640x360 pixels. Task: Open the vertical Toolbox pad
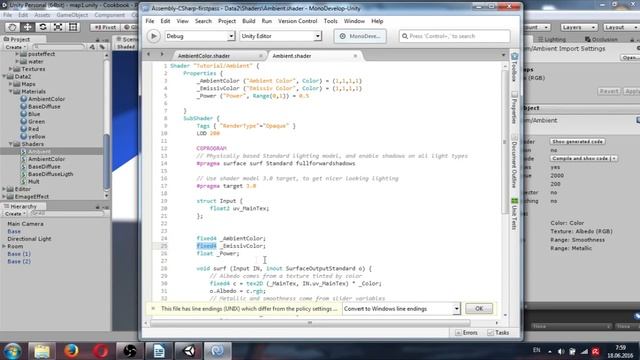(514, 67)
